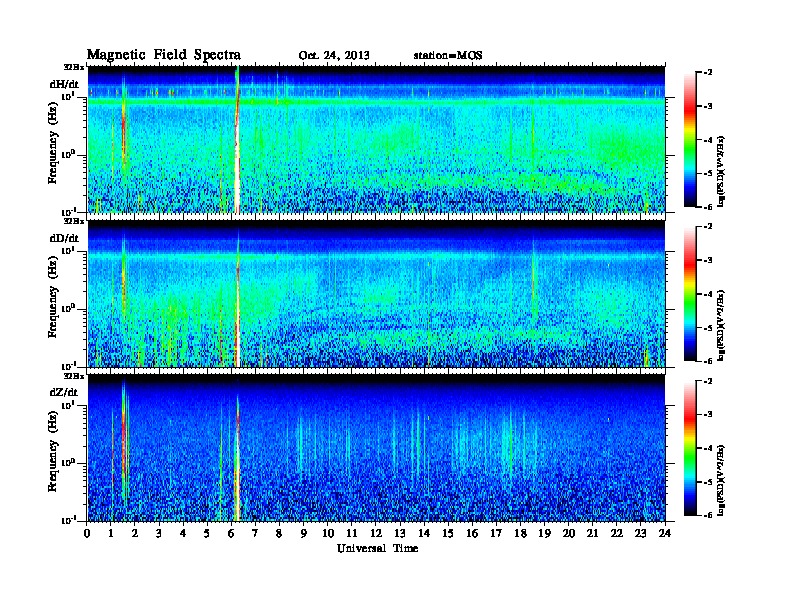This screenshot has width=792, height=612.
Task: Click the hour 15 tick label on the time axis
Action: coord(449,534)
